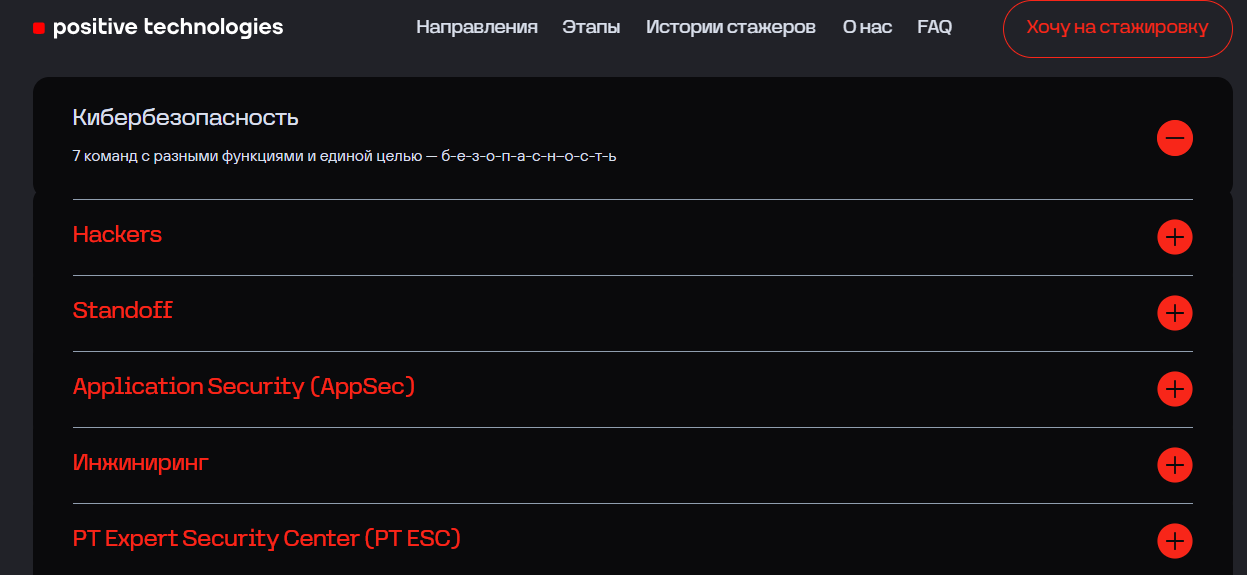Click the PT Expert Security Center heading
The height and width of the screenshot is (575, 1247).
pos(267,538)
